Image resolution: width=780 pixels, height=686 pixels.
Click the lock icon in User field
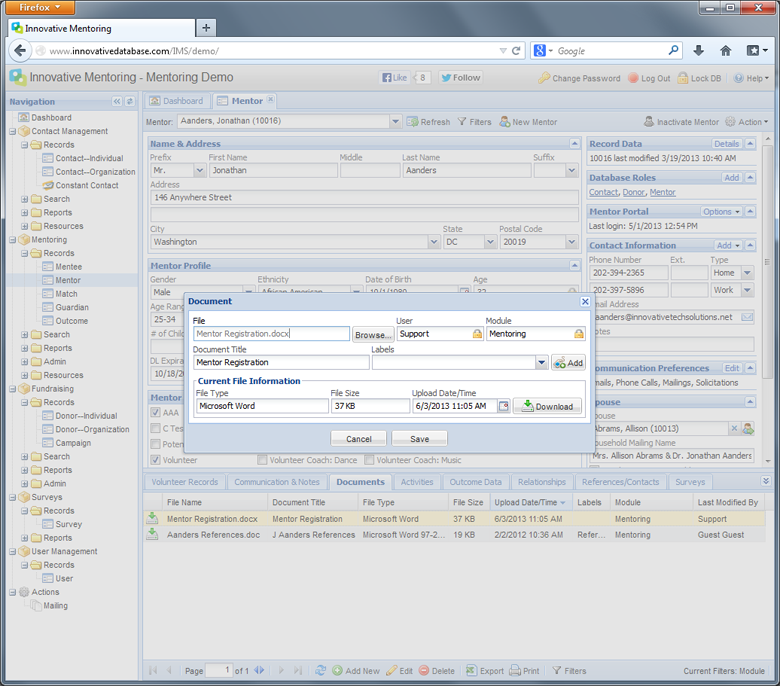point(477,334)
